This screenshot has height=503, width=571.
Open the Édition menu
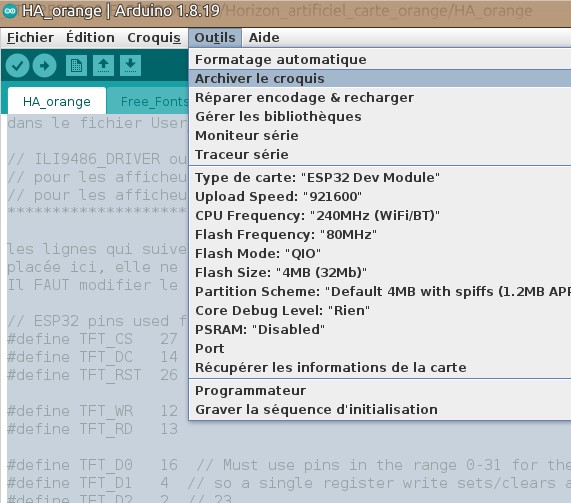pos(90,38)
